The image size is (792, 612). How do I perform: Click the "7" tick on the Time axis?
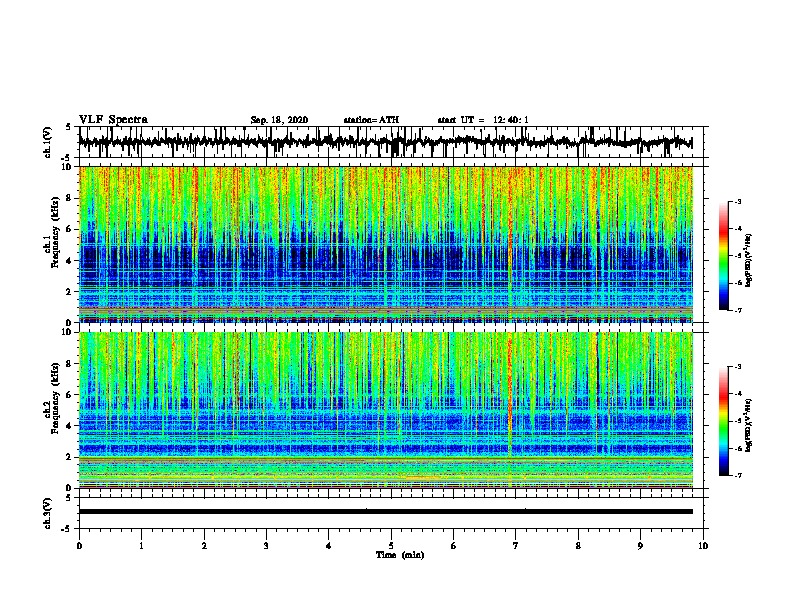(x=516, y=546)
